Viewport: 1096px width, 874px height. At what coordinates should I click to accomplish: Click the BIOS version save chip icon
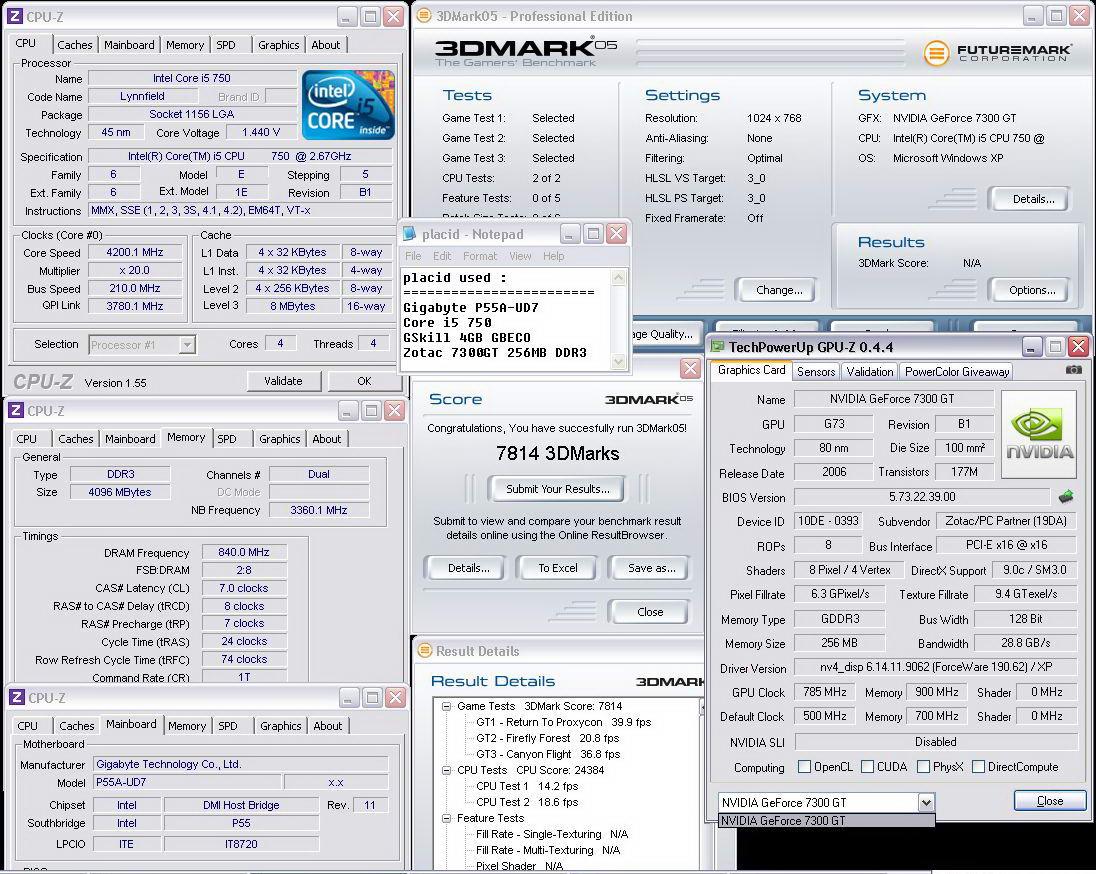(x=1066, y=497)
